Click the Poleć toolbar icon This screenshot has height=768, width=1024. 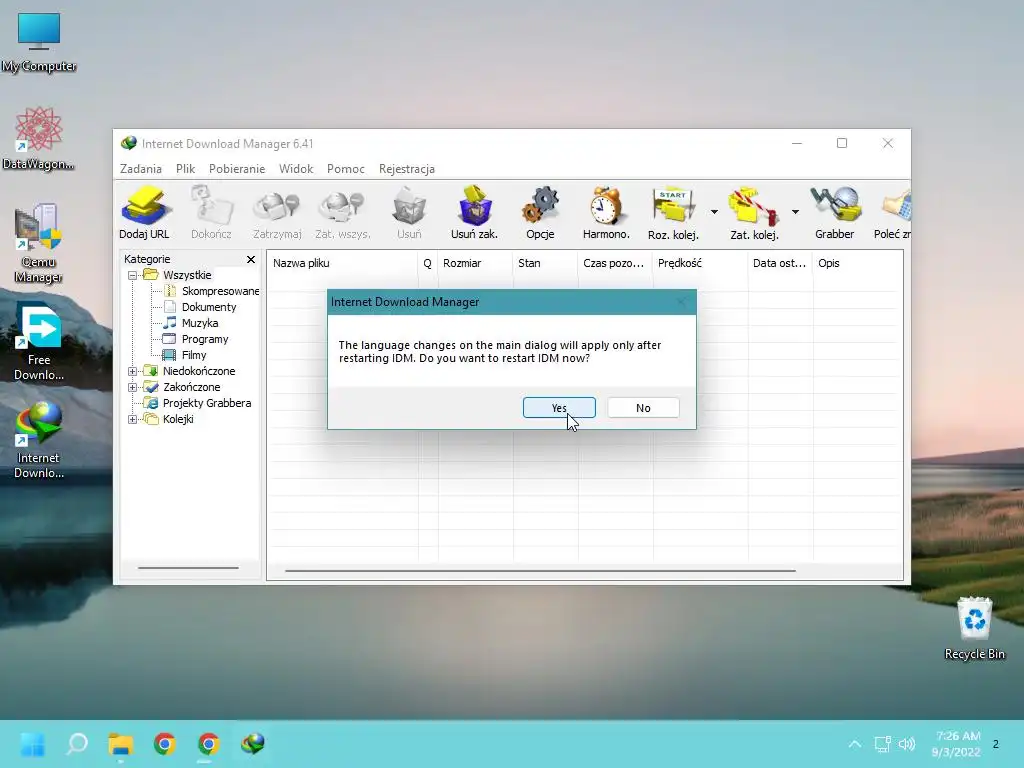pos(892,212)
